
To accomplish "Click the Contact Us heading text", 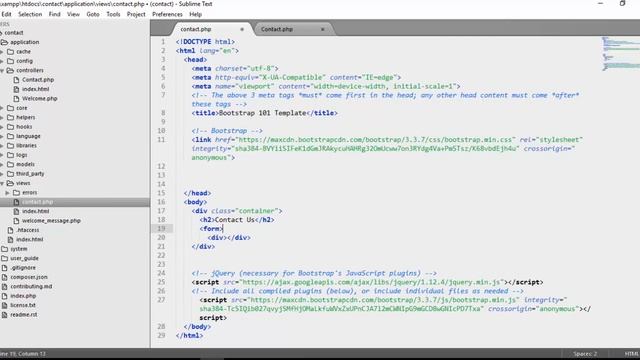I will [235, 220].
